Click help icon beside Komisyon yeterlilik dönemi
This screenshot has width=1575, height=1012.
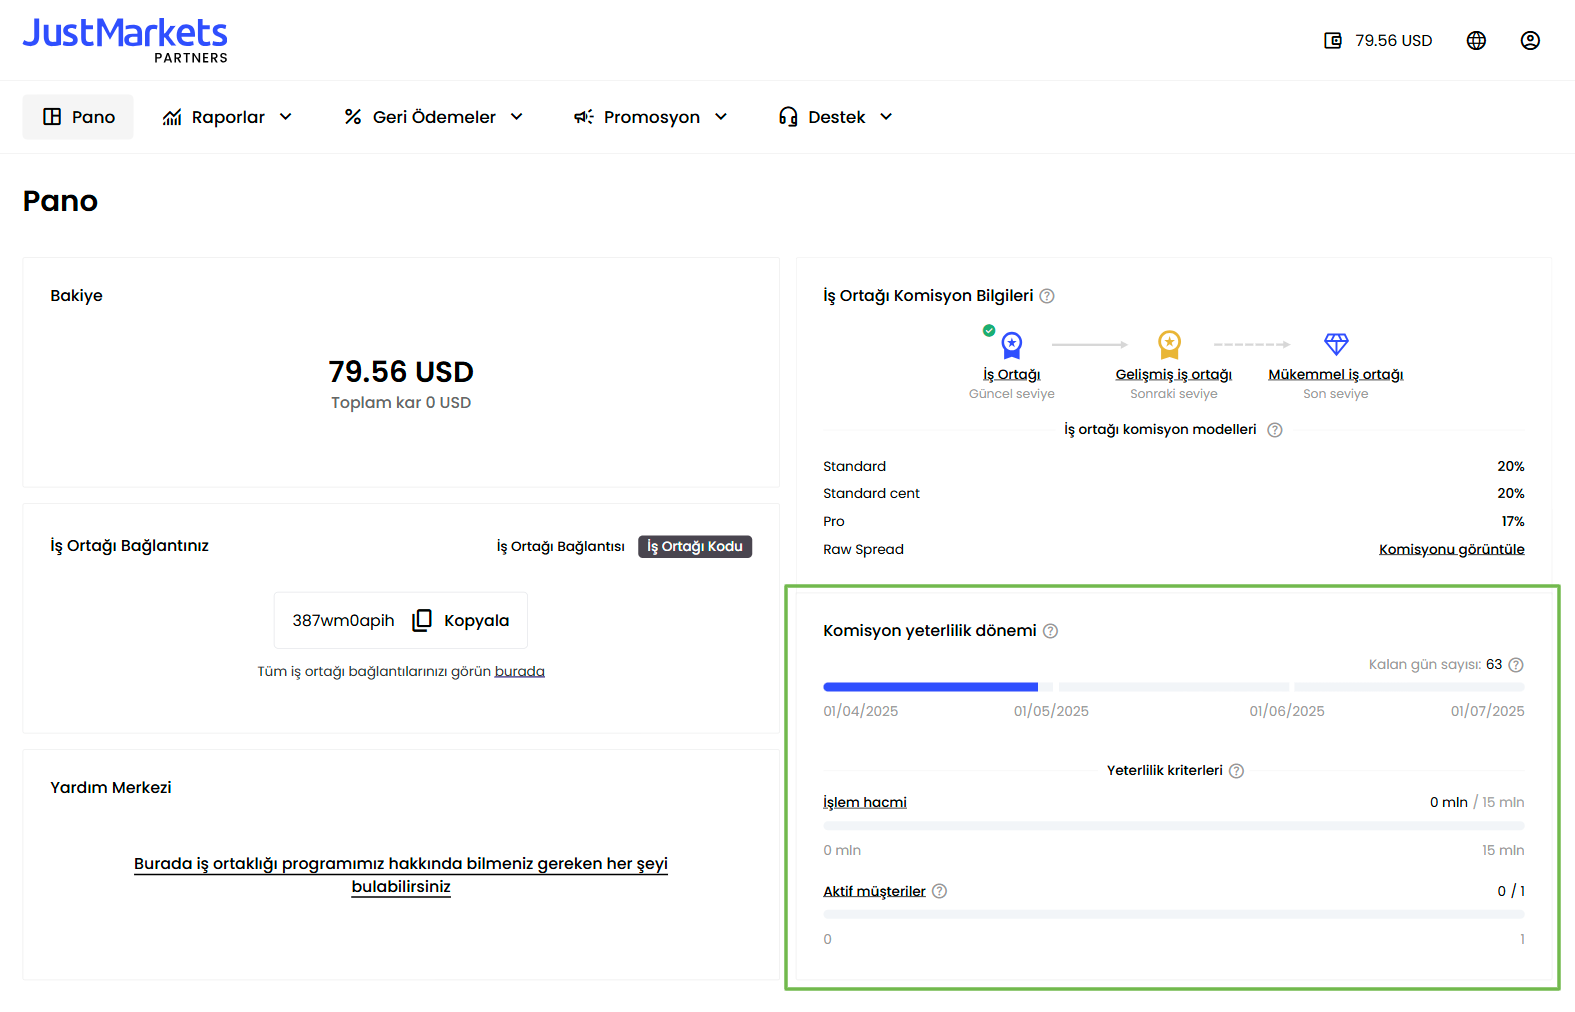[1050, 631]
